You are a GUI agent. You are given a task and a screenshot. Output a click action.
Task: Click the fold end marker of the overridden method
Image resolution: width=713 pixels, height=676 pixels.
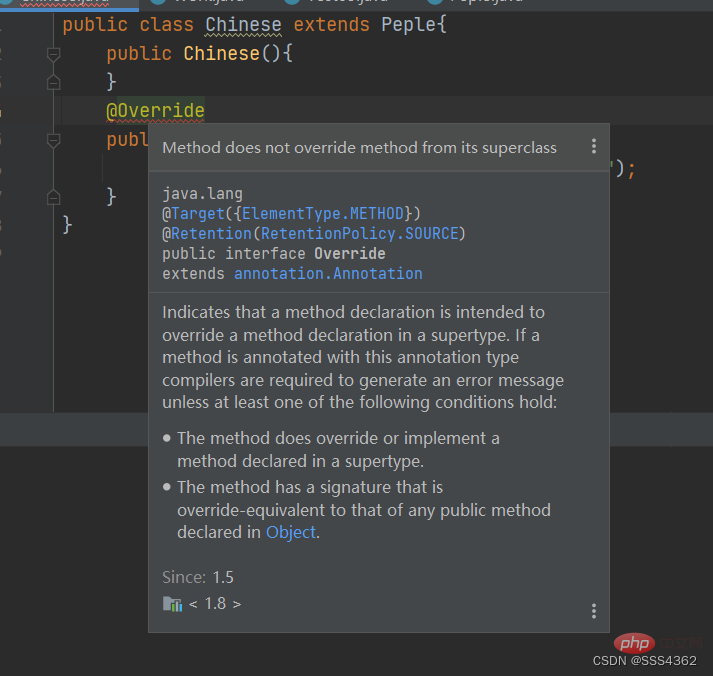(x=53, y=197)
